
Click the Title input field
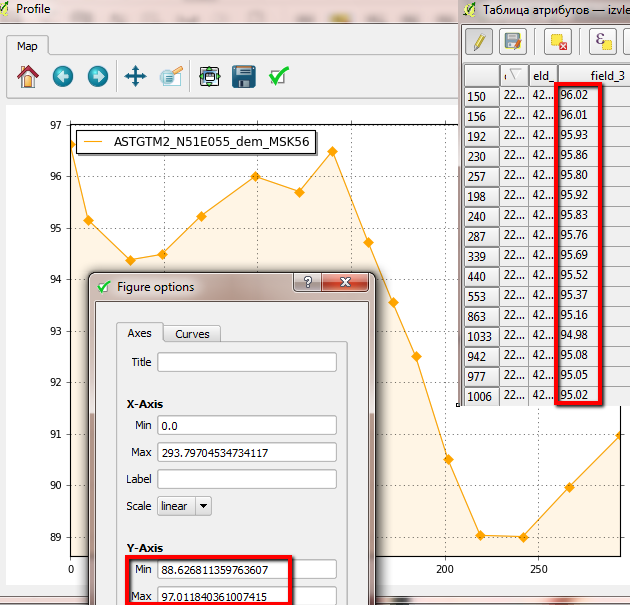click(246, 362)
